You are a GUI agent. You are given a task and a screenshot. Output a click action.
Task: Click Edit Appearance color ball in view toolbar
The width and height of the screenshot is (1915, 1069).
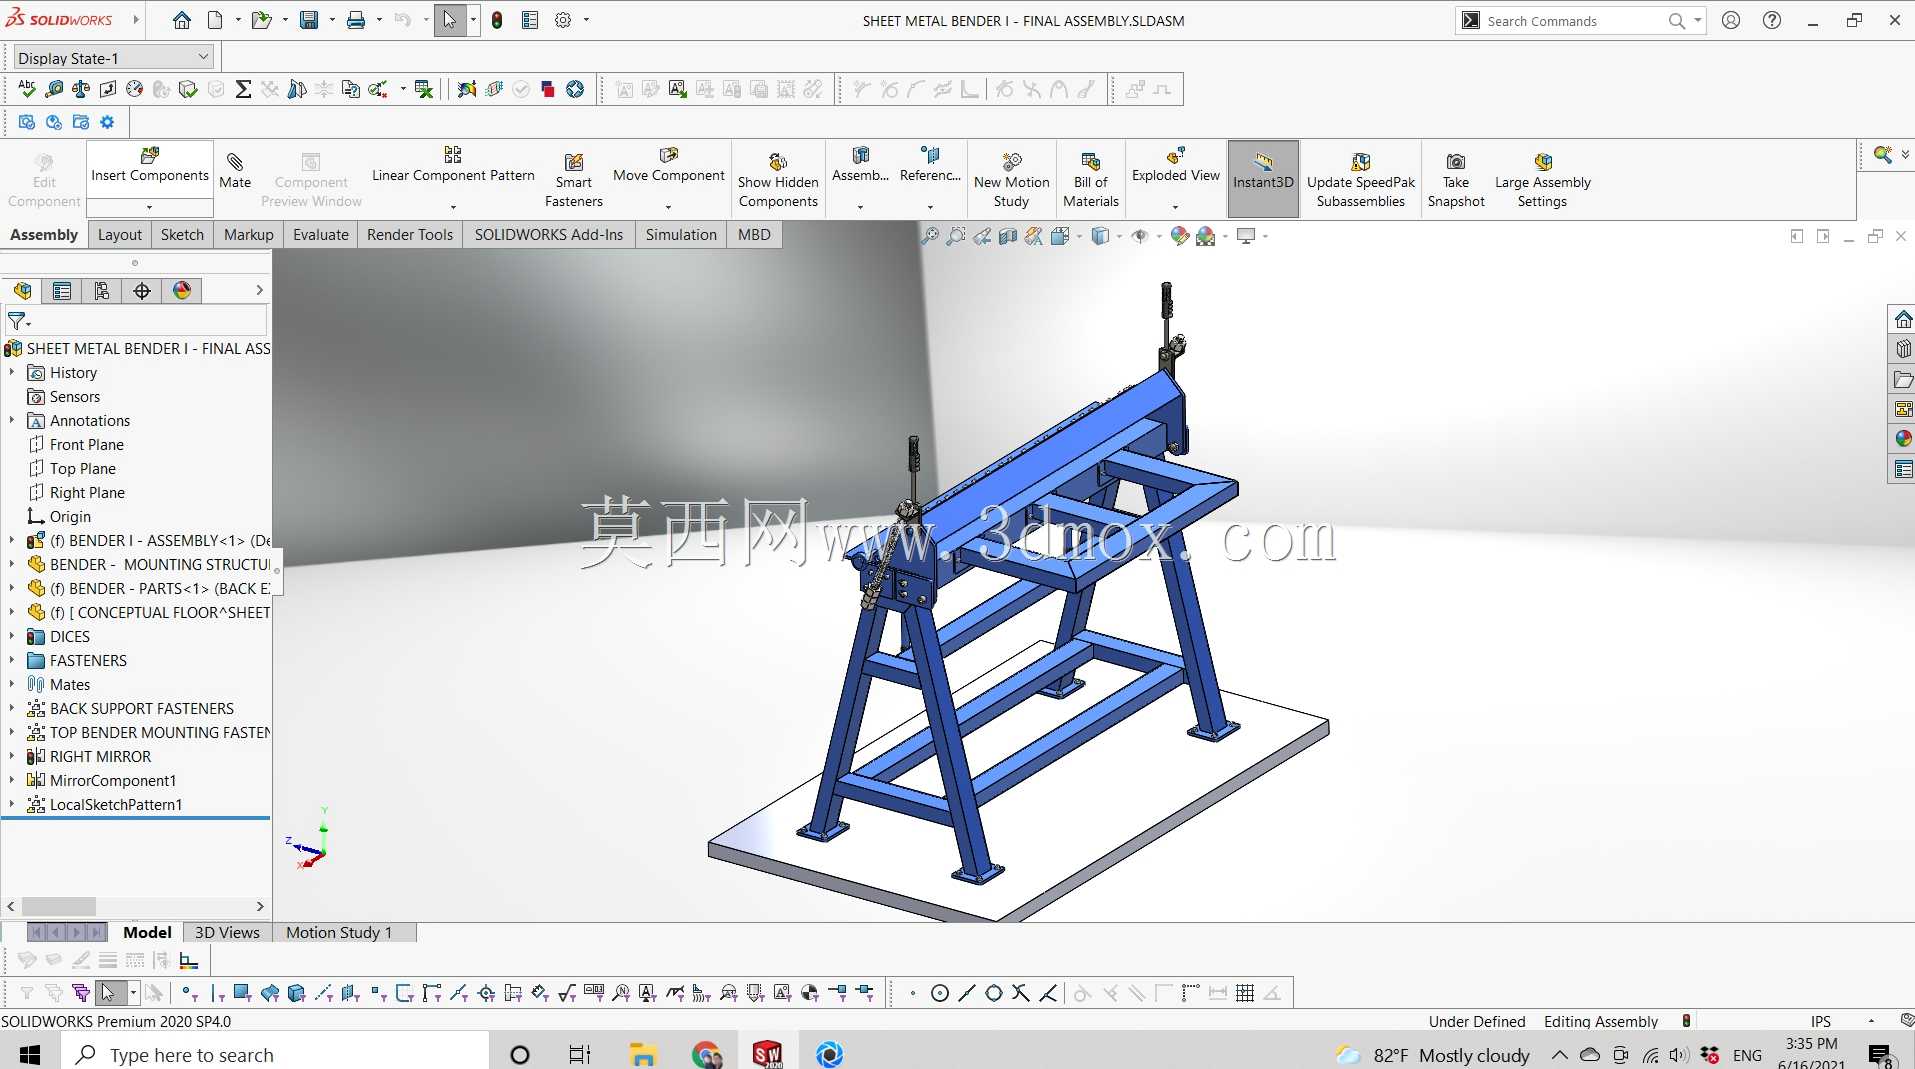pos(1180,236)
